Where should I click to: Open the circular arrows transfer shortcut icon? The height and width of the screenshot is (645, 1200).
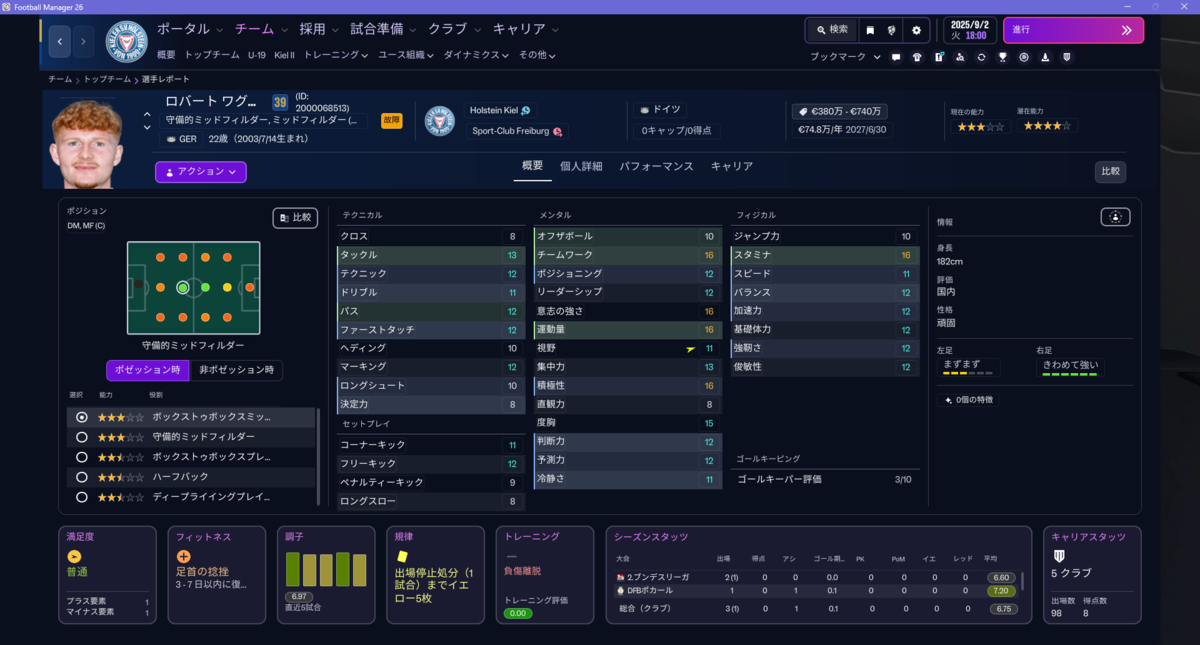pos(981,57)
